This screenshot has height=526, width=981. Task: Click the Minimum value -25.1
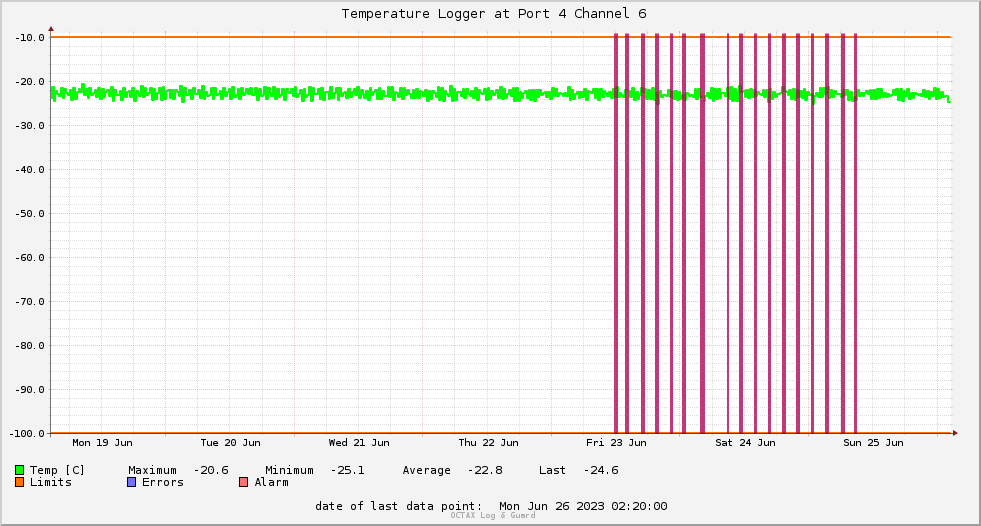point(348,470)
